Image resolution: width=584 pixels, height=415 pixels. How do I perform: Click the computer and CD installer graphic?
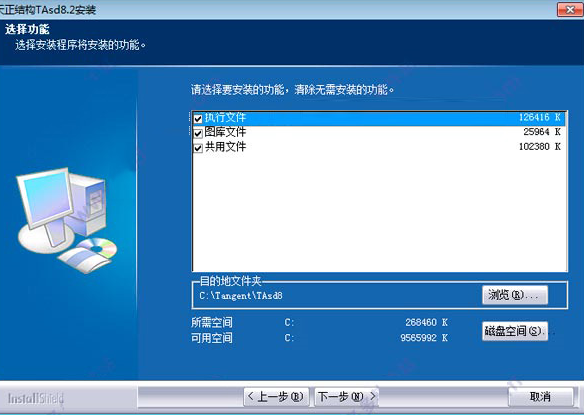pos(67,220)
